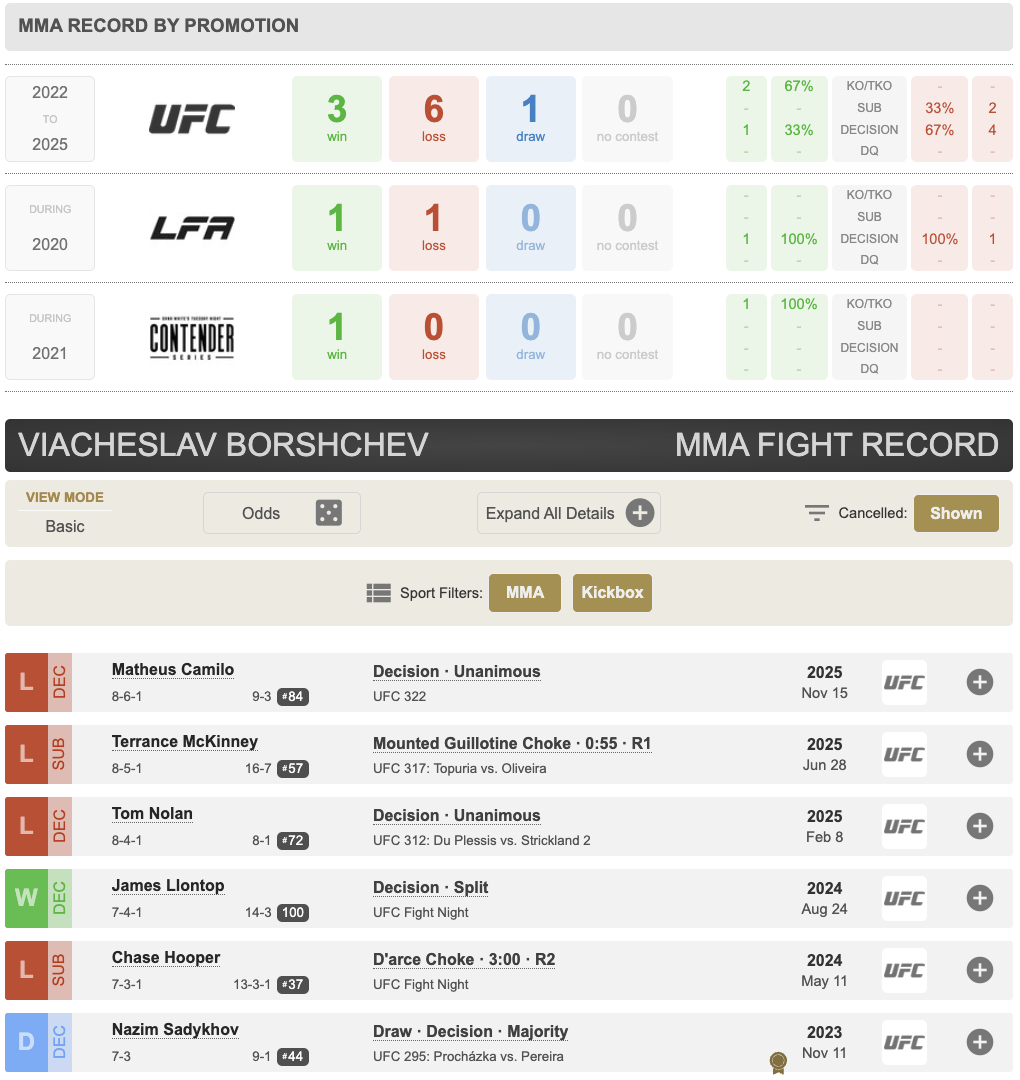Viewport: 1020px width, 1080px height.
Task: Click the LFA promotion logo
Action: coord(192,228)
